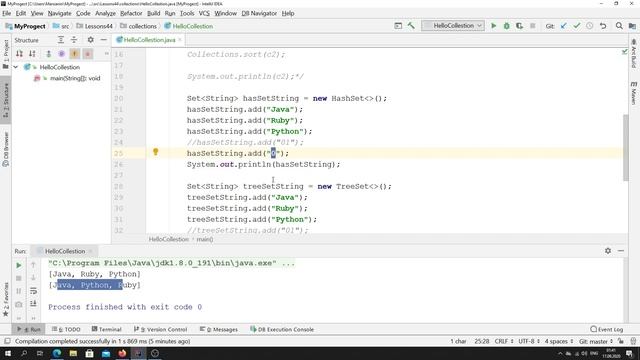Screen dimensions: 640x360
Task: Change indent setting 4 spaces
Action: (559, 341)
